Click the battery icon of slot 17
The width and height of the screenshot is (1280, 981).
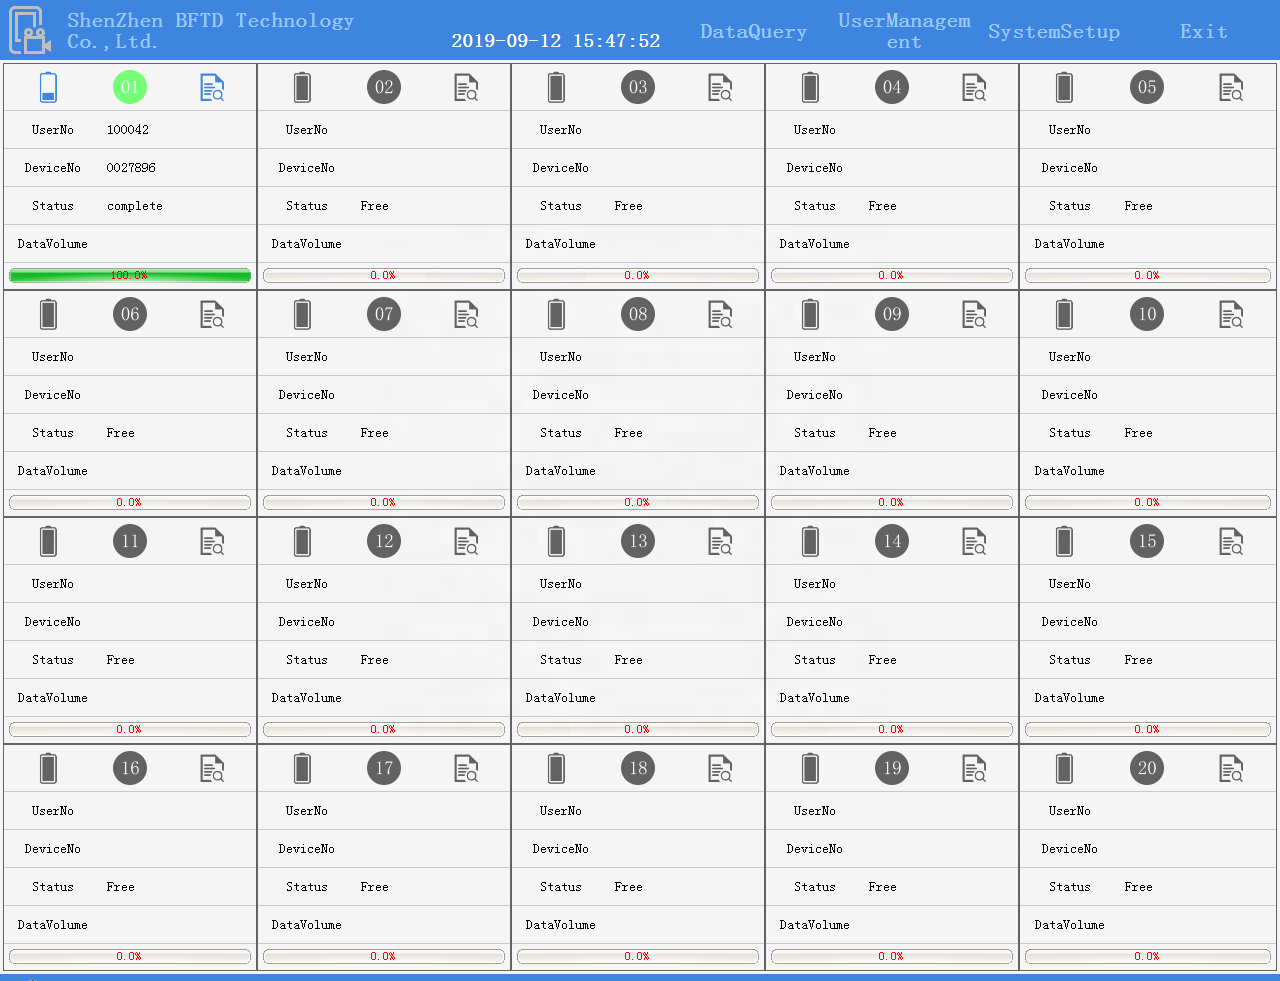302,768
